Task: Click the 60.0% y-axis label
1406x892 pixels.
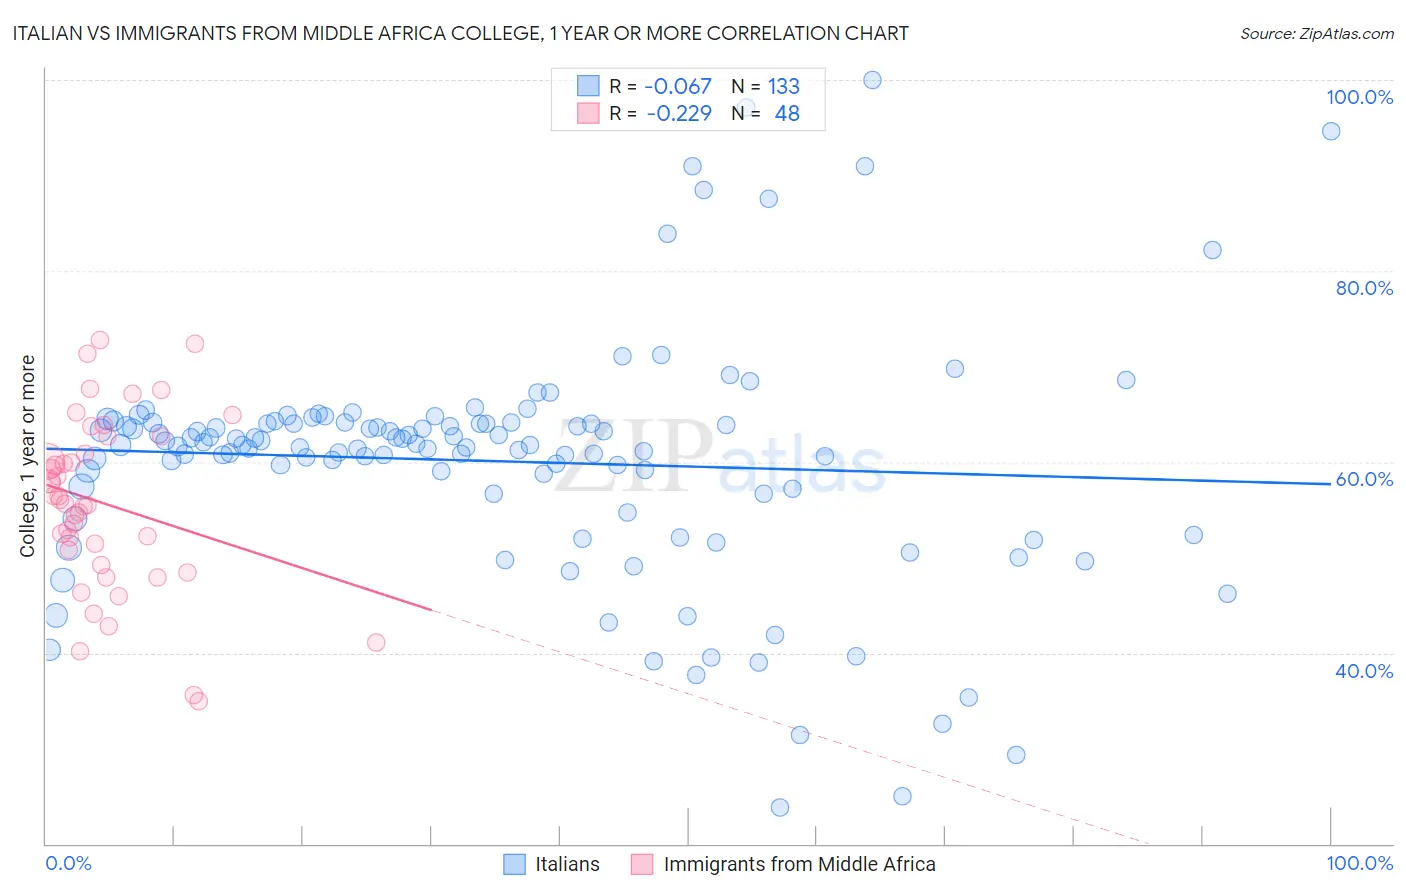Action: point(1364,479)
